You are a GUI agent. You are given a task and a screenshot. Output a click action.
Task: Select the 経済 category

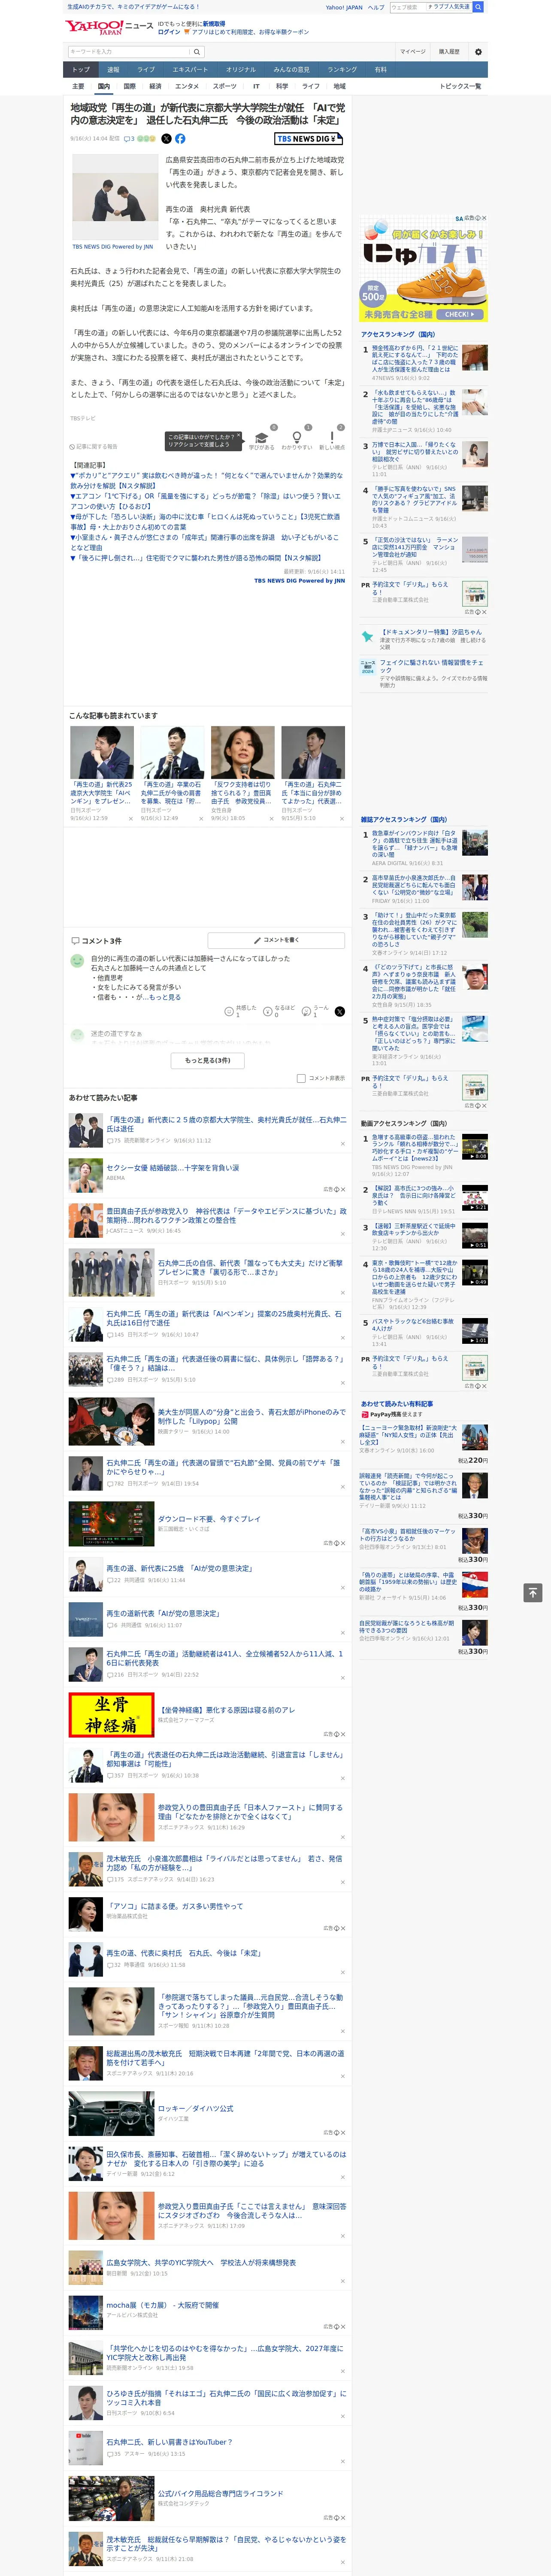tap(155, 86)
